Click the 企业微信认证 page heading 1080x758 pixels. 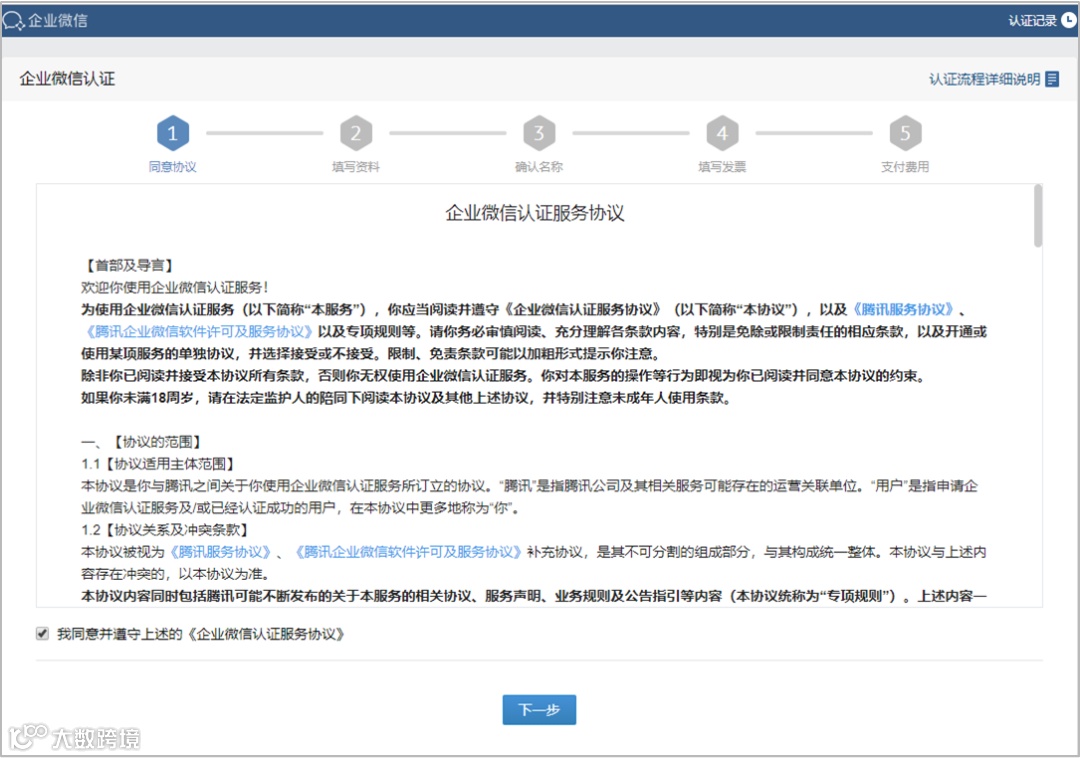(x=67, y=78)
